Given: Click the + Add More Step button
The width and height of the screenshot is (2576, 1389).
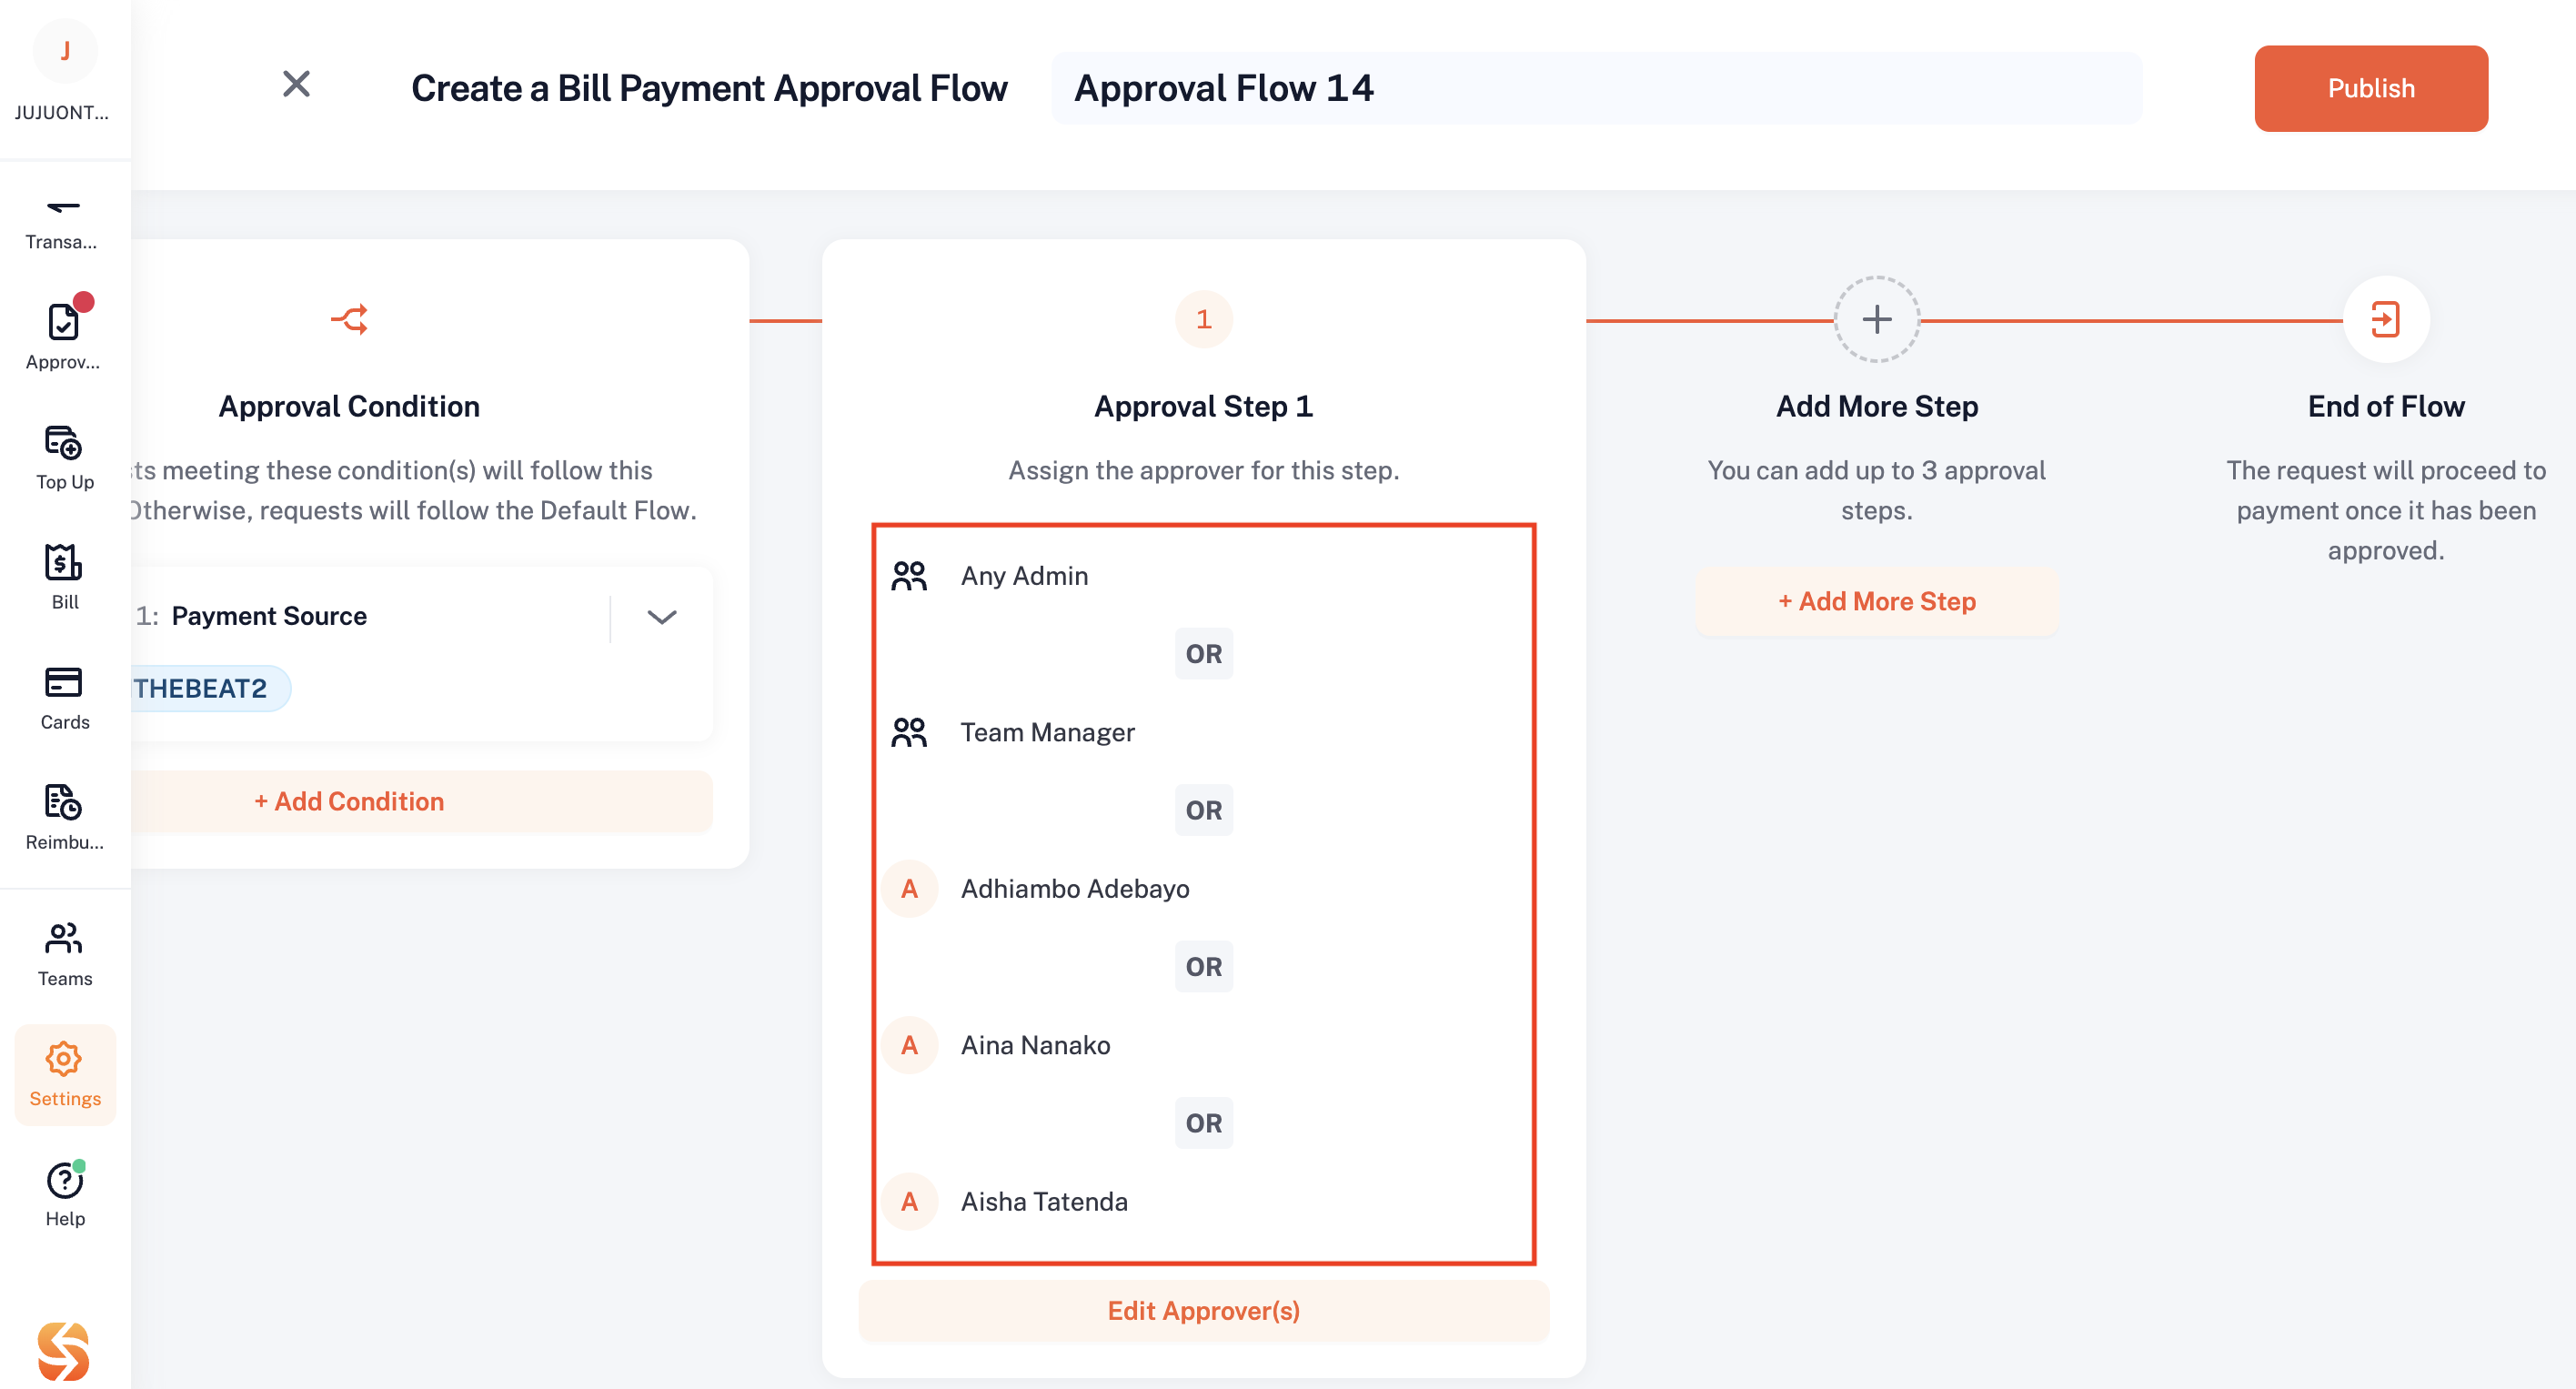Looking at the screenshot, I should point(1876,601).
